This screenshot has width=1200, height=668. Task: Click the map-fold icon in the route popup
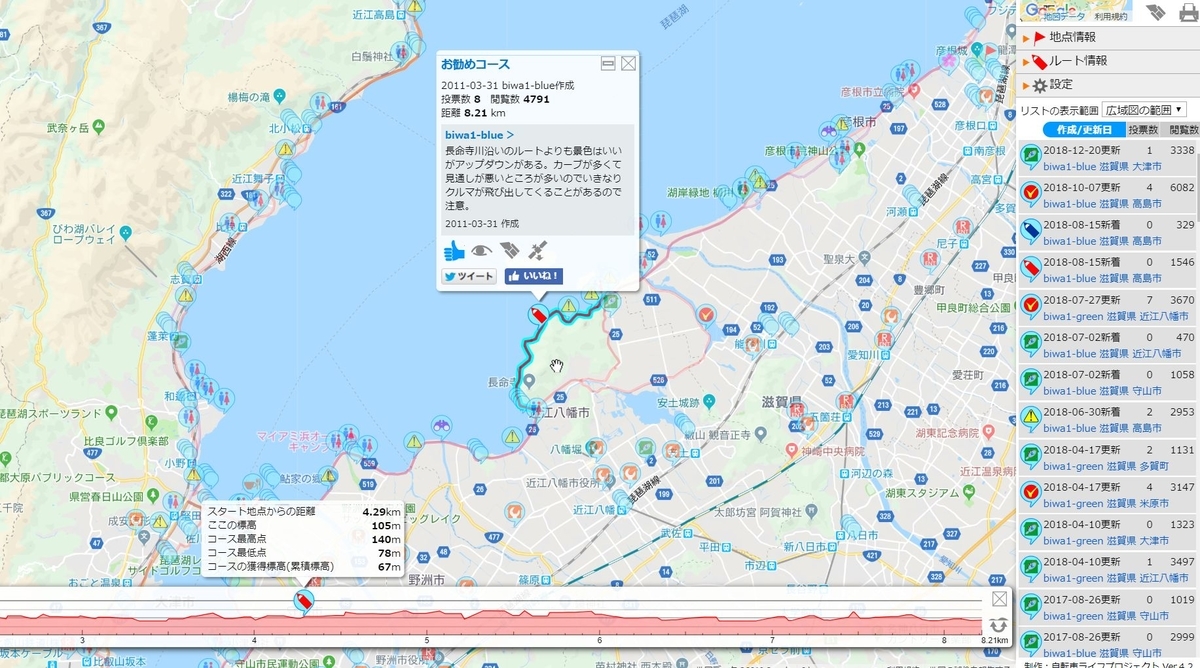(x=510, y=251)
